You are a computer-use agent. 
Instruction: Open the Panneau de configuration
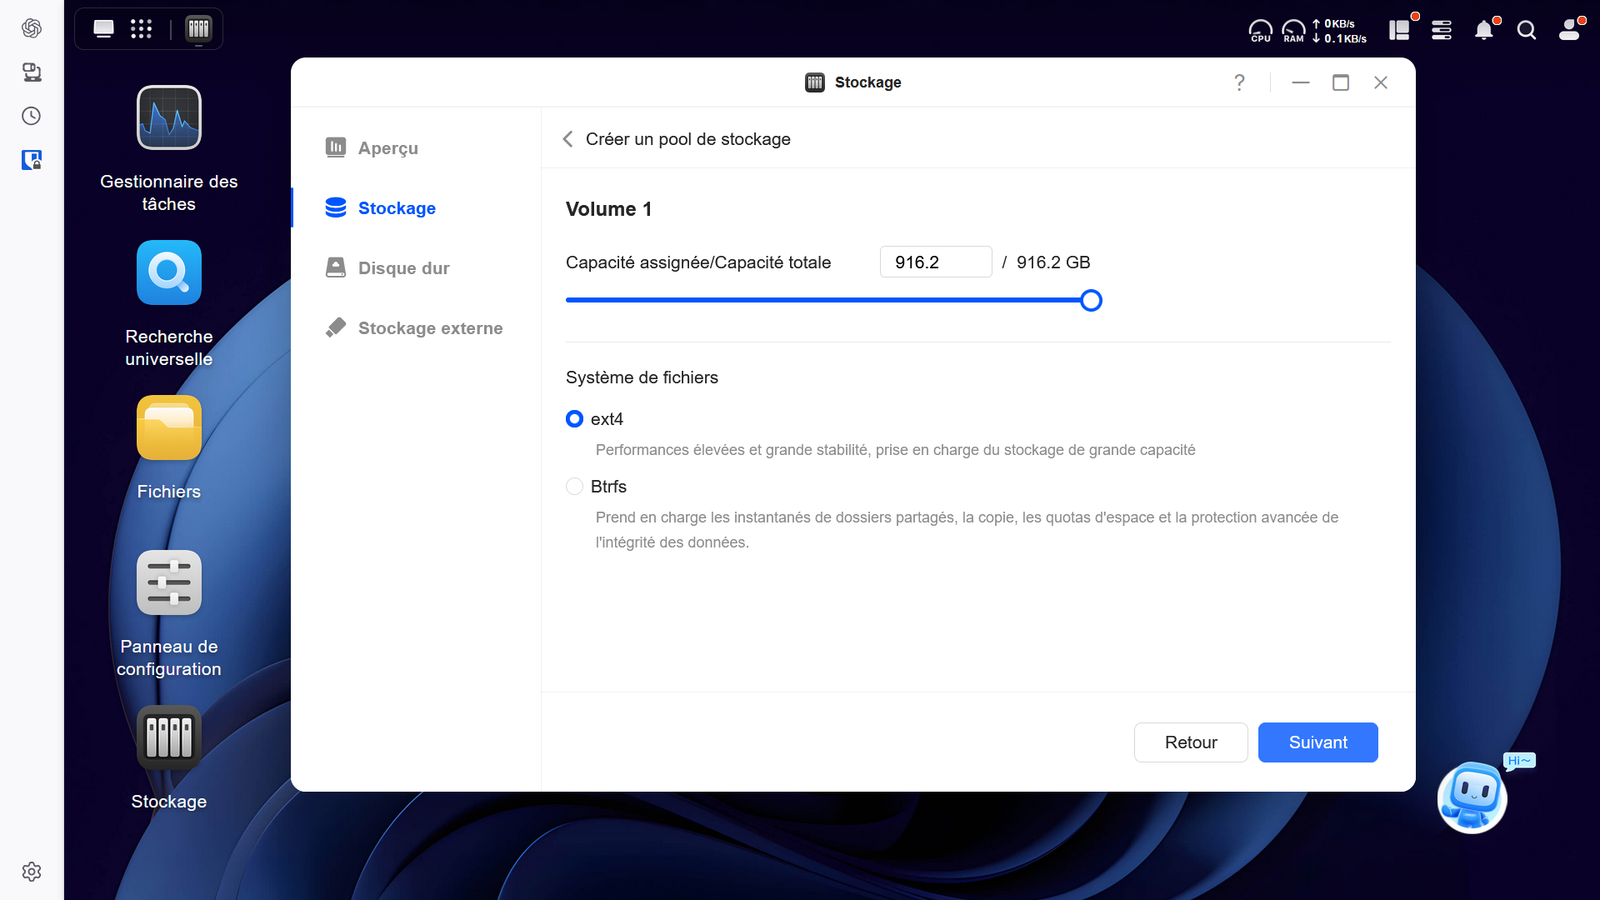(x=168, y=582)
